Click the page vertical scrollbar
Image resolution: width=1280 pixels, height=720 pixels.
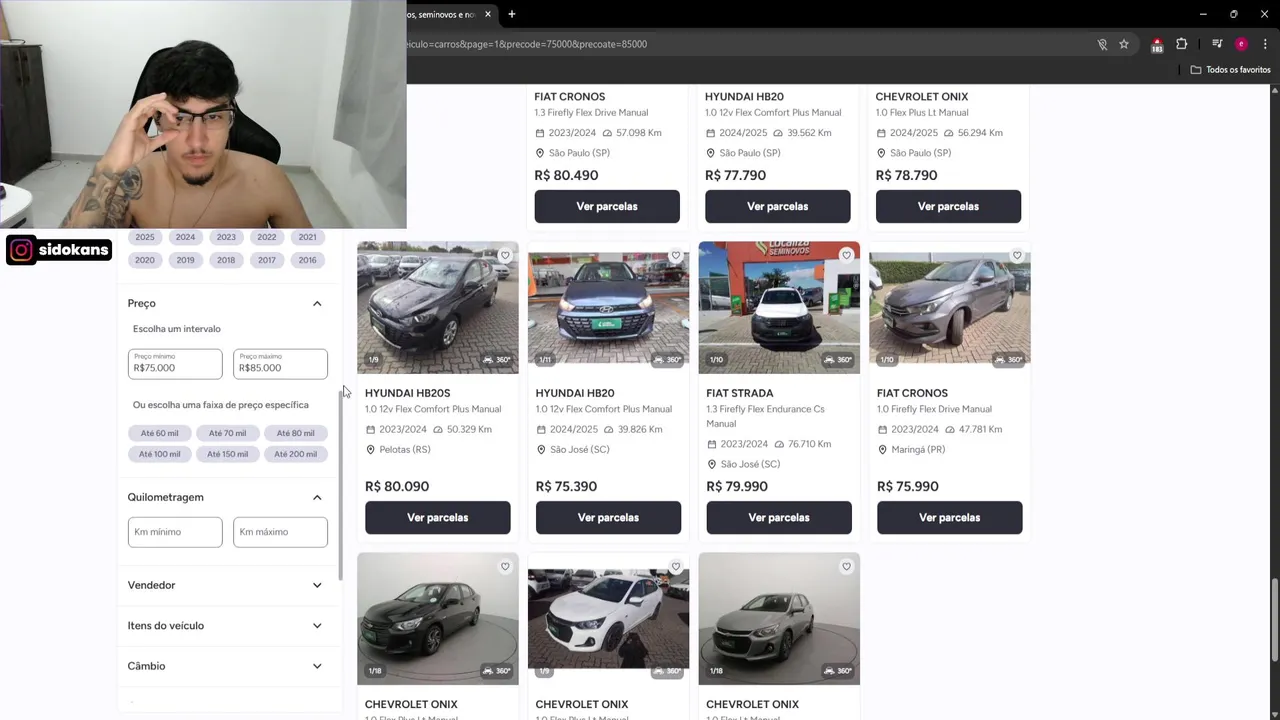1274,620
